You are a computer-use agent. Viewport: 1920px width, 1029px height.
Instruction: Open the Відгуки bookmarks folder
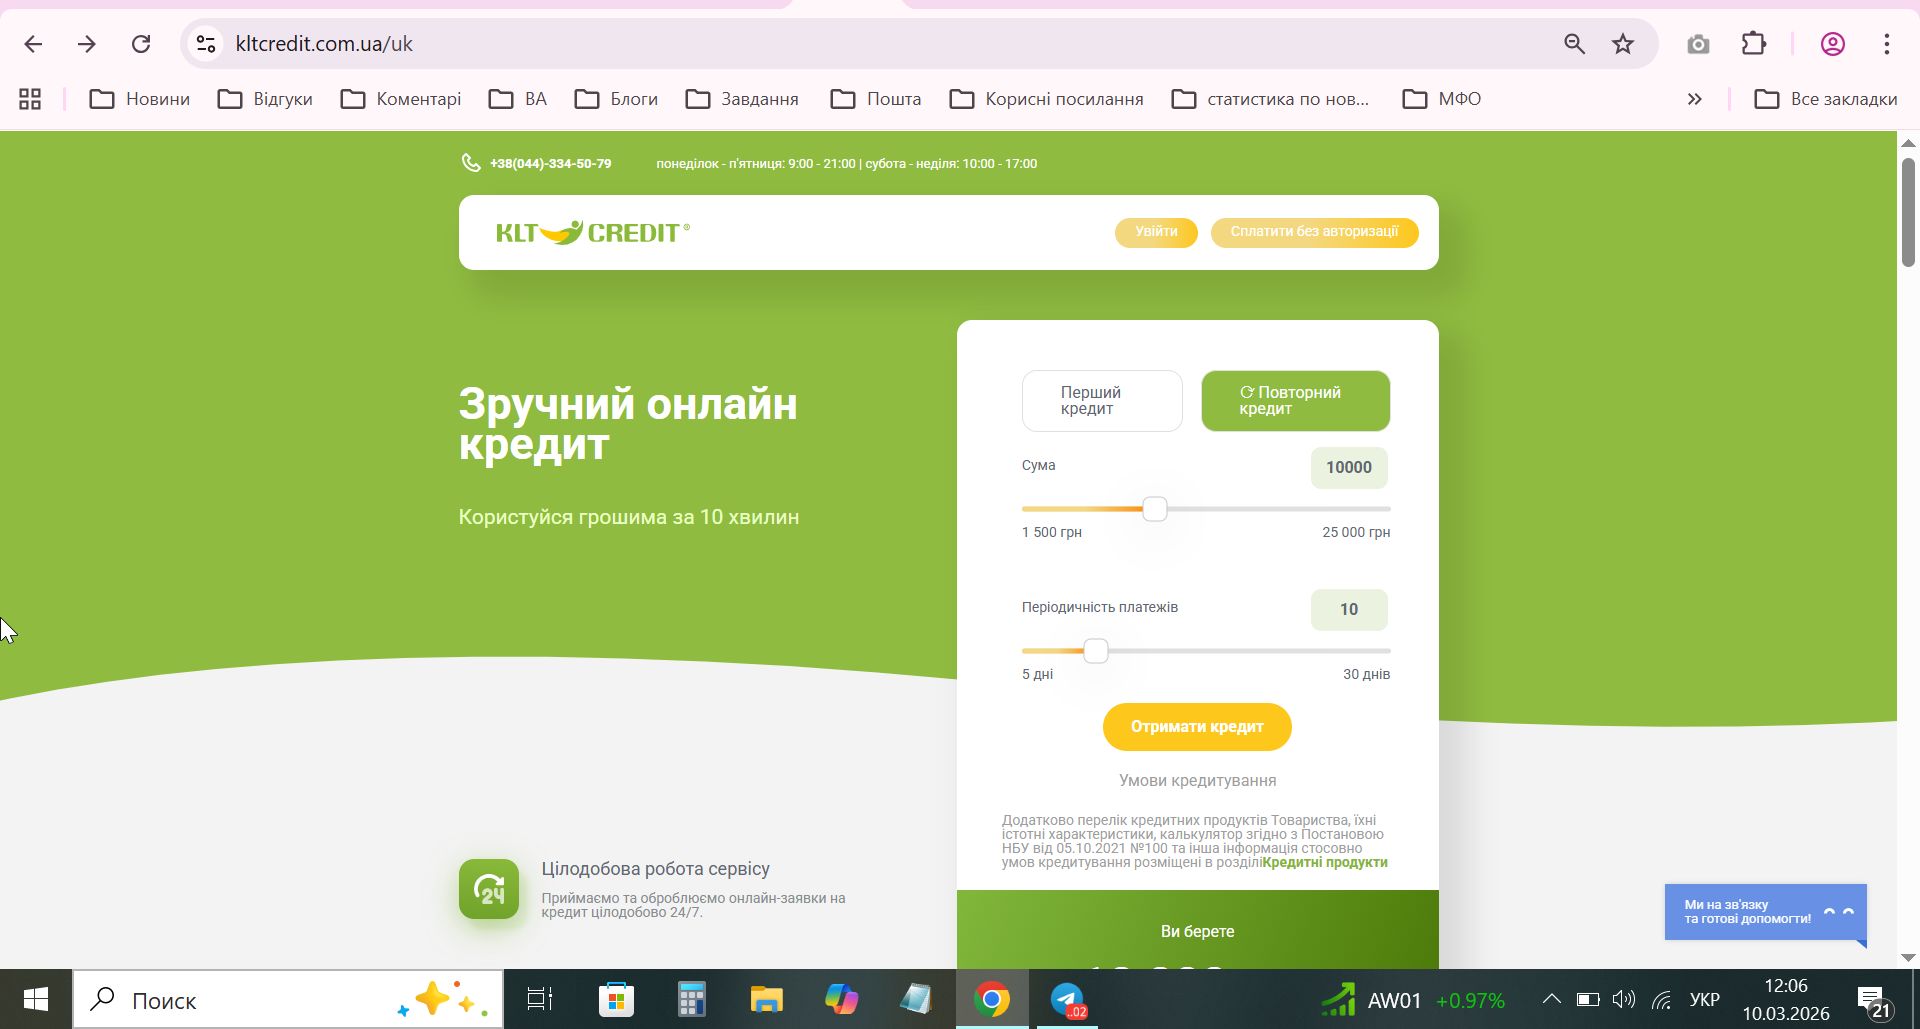tap(265, 99)
